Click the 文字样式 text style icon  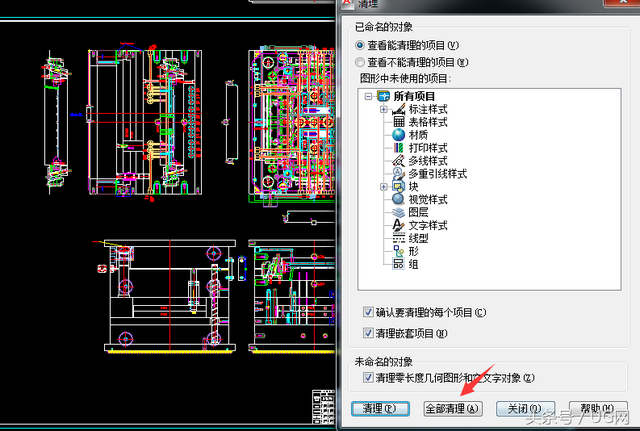click(398, 225)
